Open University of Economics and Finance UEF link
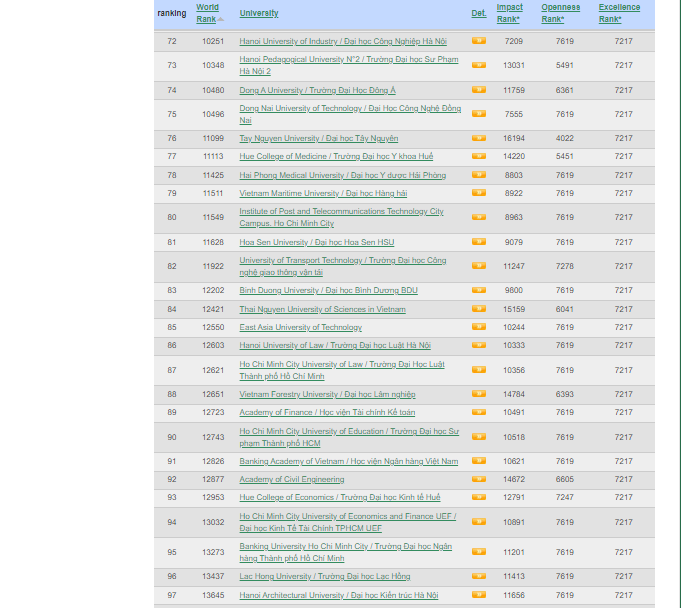This screenshot has width=681, height=608. (x=348, y=522)
